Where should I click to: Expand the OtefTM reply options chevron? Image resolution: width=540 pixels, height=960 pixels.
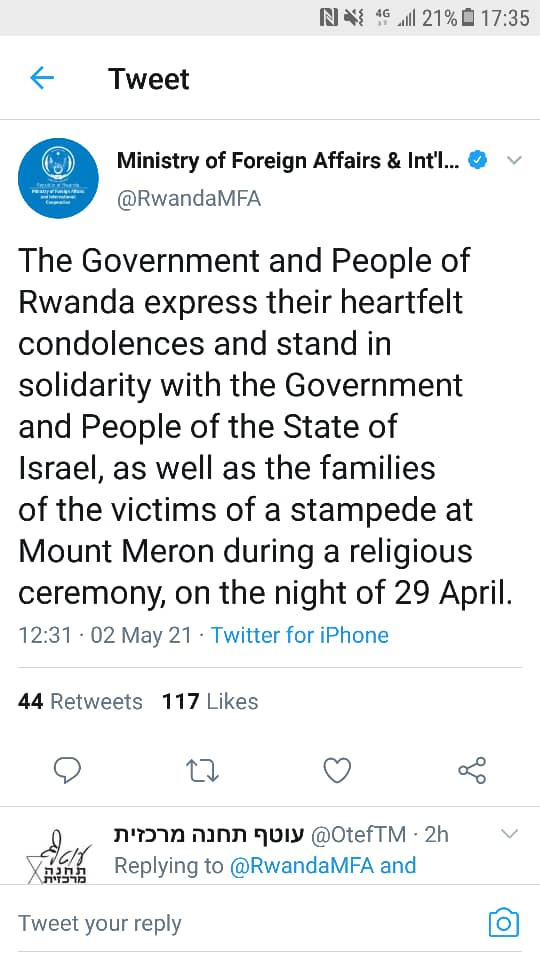(509, 833)
